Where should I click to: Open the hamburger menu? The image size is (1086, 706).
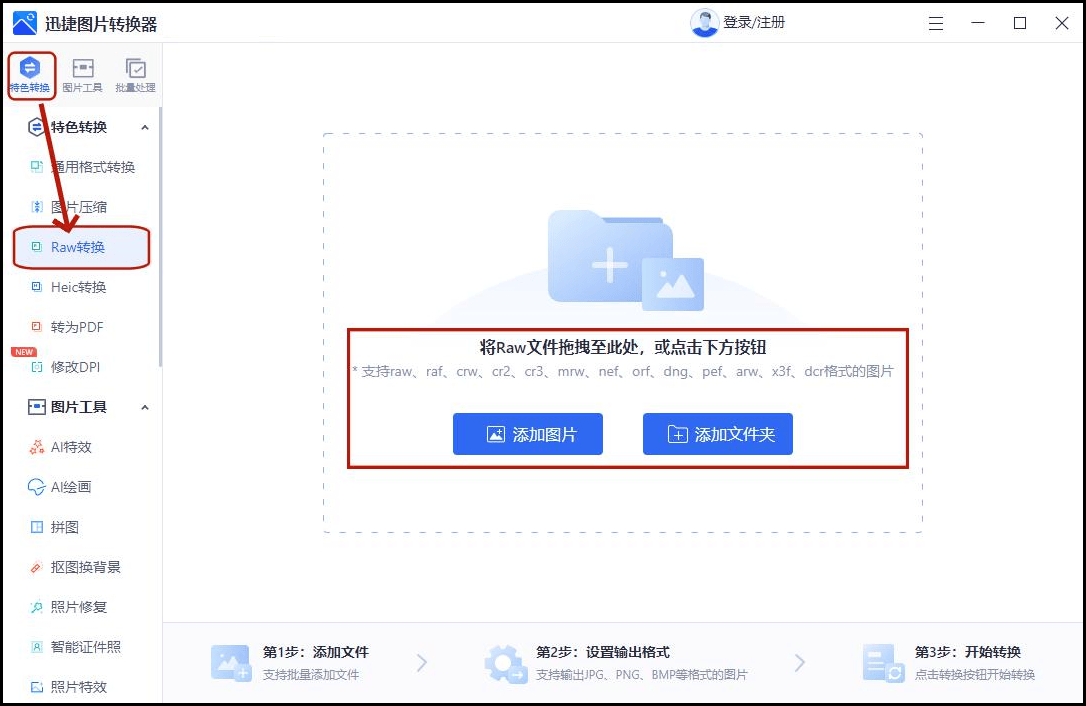click(x=936, y=24)
